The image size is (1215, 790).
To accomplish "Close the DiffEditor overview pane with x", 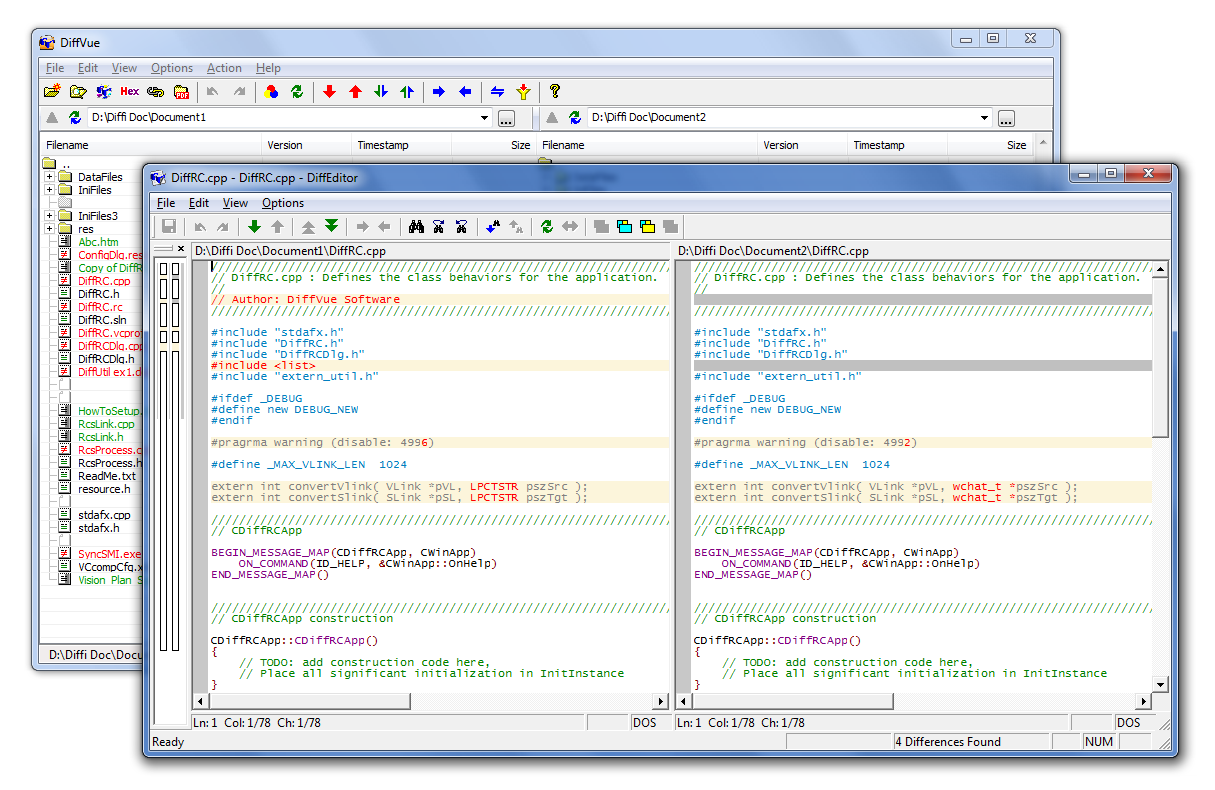I will tap(181, 249).
